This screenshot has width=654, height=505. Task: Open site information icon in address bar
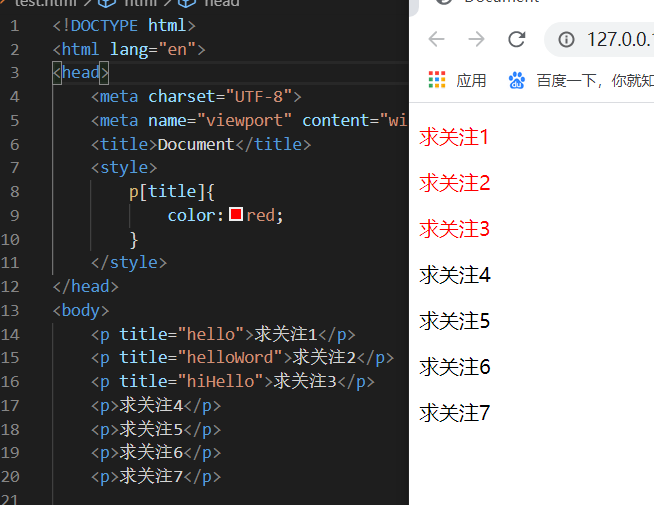pyautogui.click(x=566, y=40)
